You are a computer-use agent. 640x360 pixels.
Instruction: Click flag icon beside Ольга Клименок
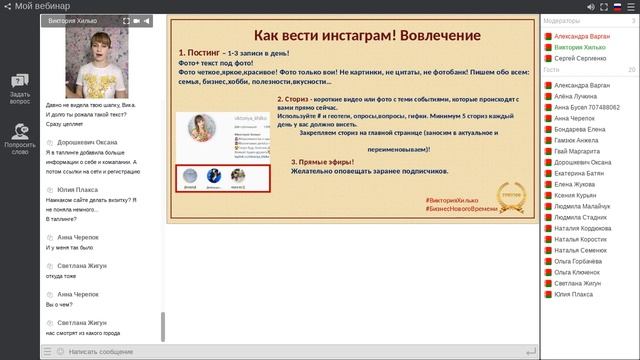click(548, 273)
